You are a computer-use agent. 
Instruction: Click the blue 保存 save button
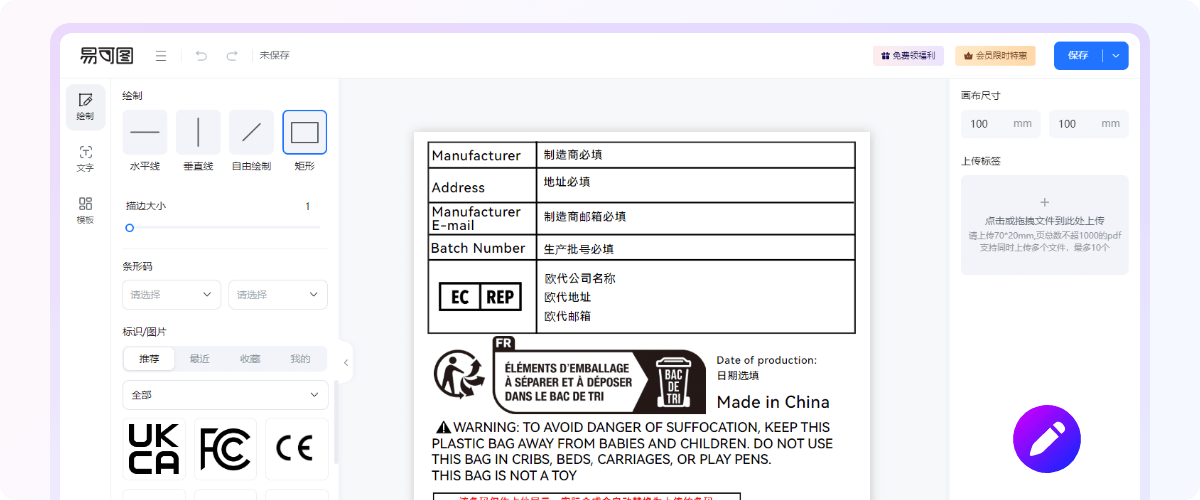point(1077,56)
